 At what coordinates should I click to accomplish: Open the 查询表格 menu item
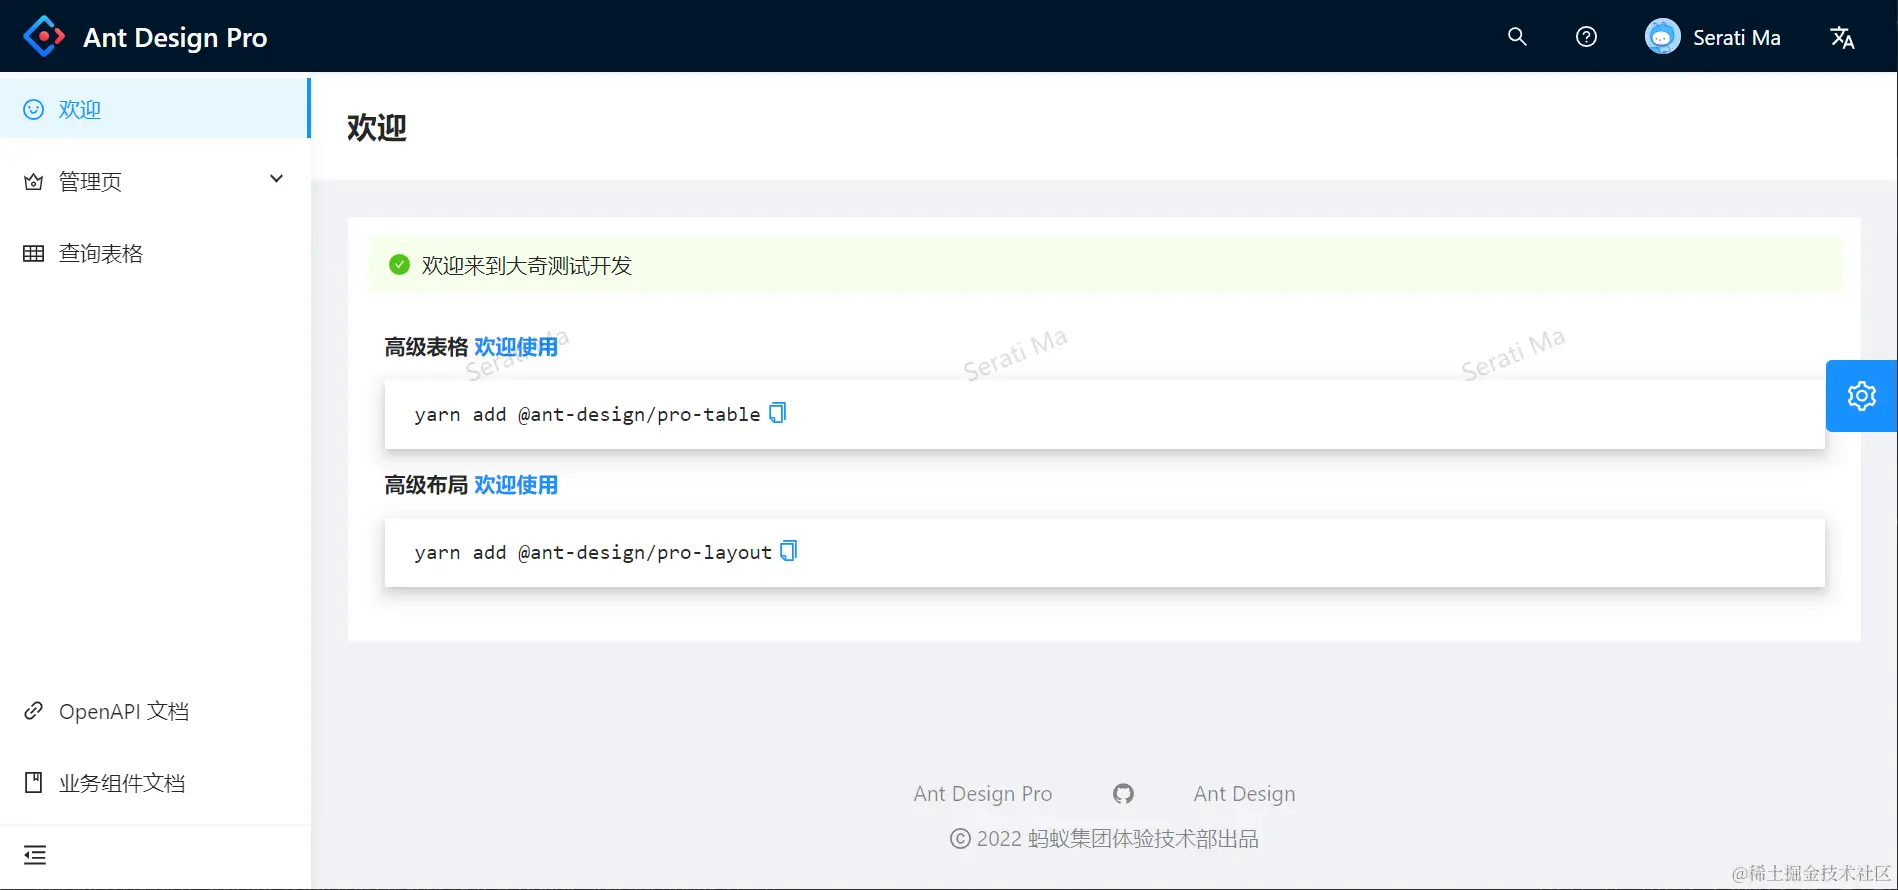pos(155,253)
